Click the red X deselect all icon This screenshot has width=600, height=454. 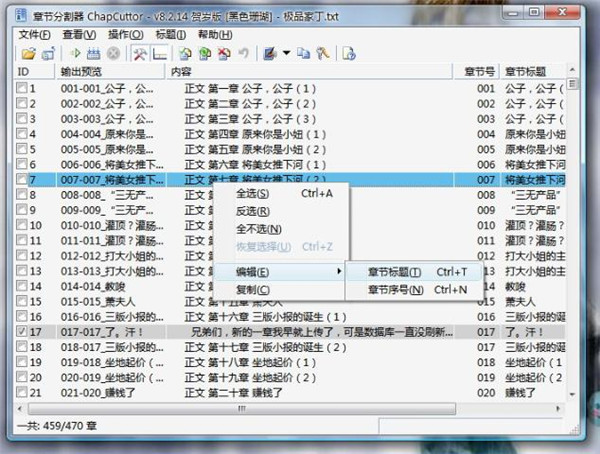[224, 54]
